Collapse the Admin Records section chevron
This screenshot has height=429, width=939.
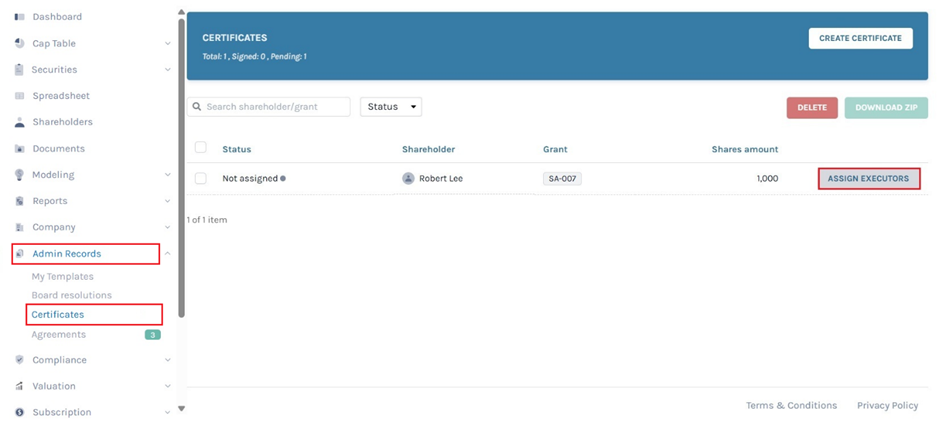[x=167, y=254]
